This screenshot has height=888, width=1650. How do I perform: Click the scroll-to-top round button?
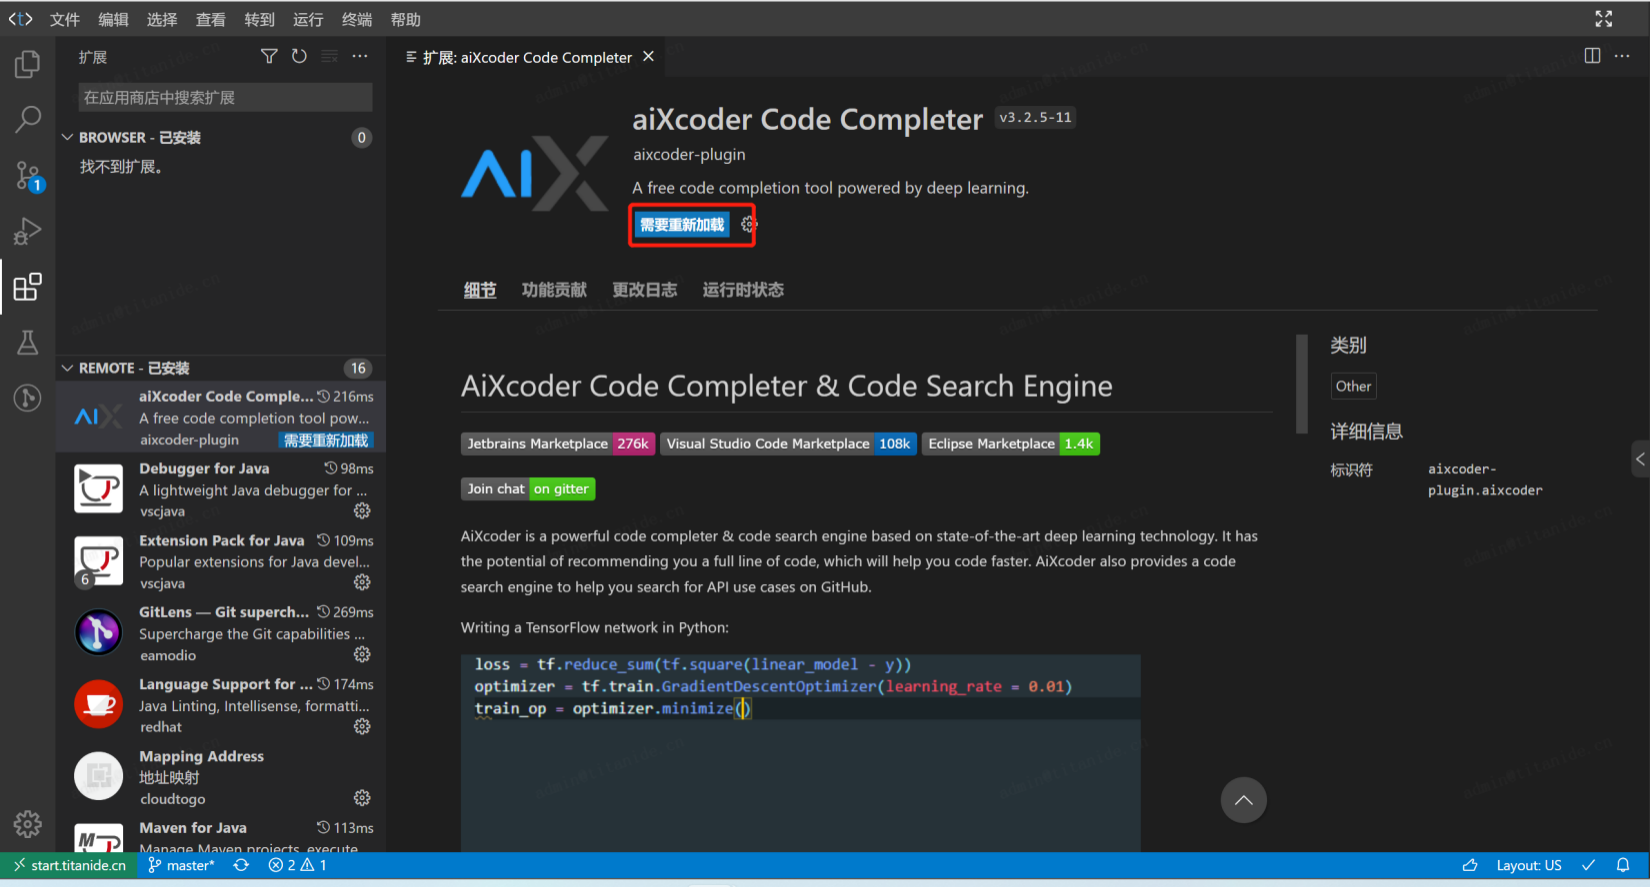pos(1243,800)
